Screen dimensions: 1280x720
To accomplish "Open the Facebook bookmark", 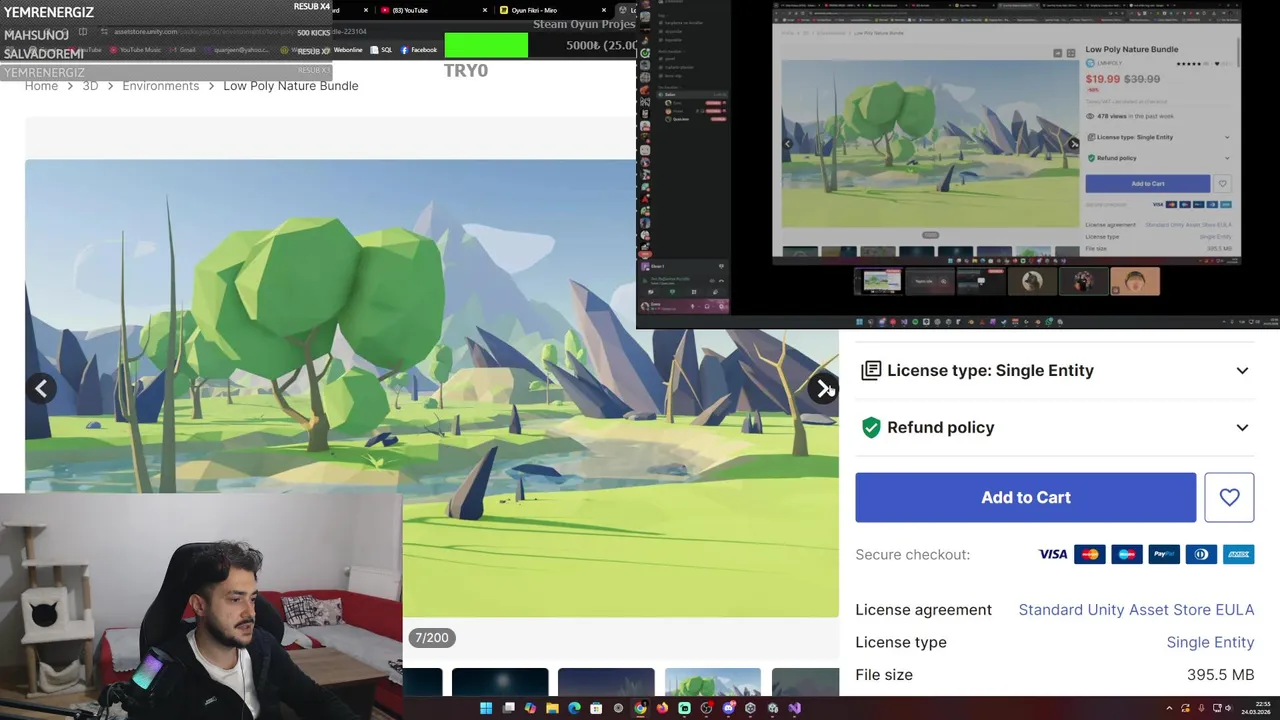I will [x=419, y=50].
